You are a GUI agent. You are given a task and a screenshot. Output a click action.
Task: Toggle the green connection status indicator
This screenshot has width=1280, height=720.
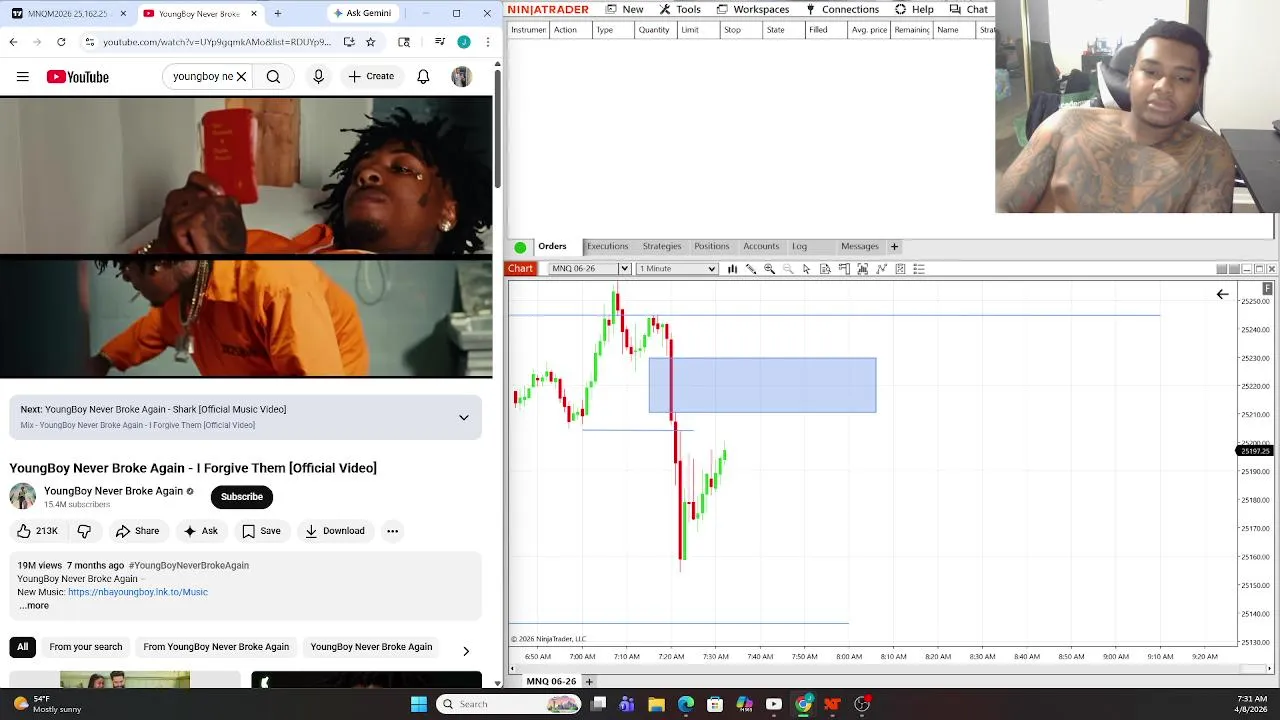pos(520,247)
